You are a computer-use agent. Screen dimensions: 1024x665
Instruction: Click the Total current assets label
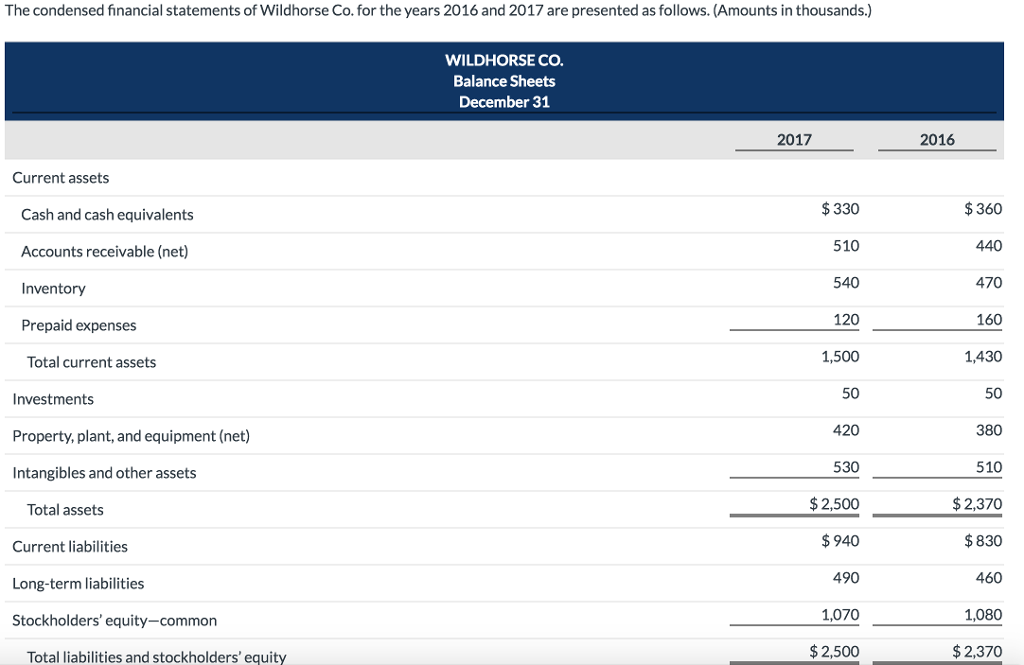92,362
